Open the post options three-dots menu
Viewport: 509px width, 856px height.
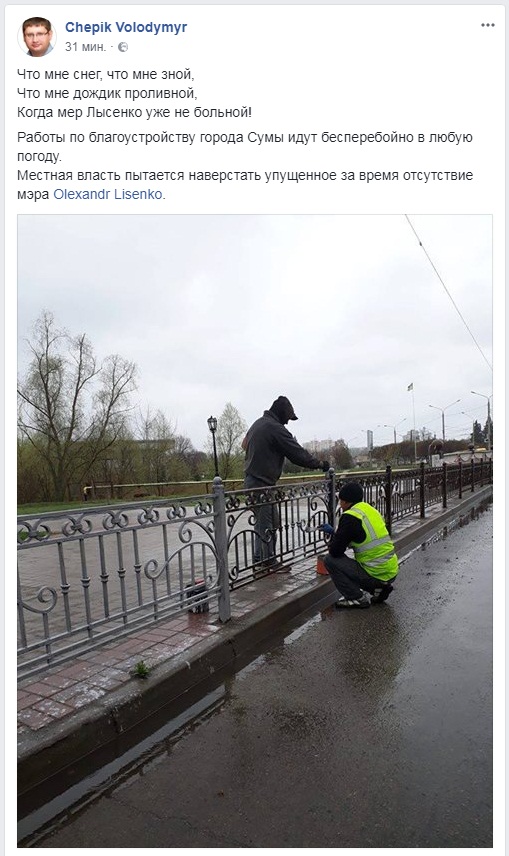488,25
